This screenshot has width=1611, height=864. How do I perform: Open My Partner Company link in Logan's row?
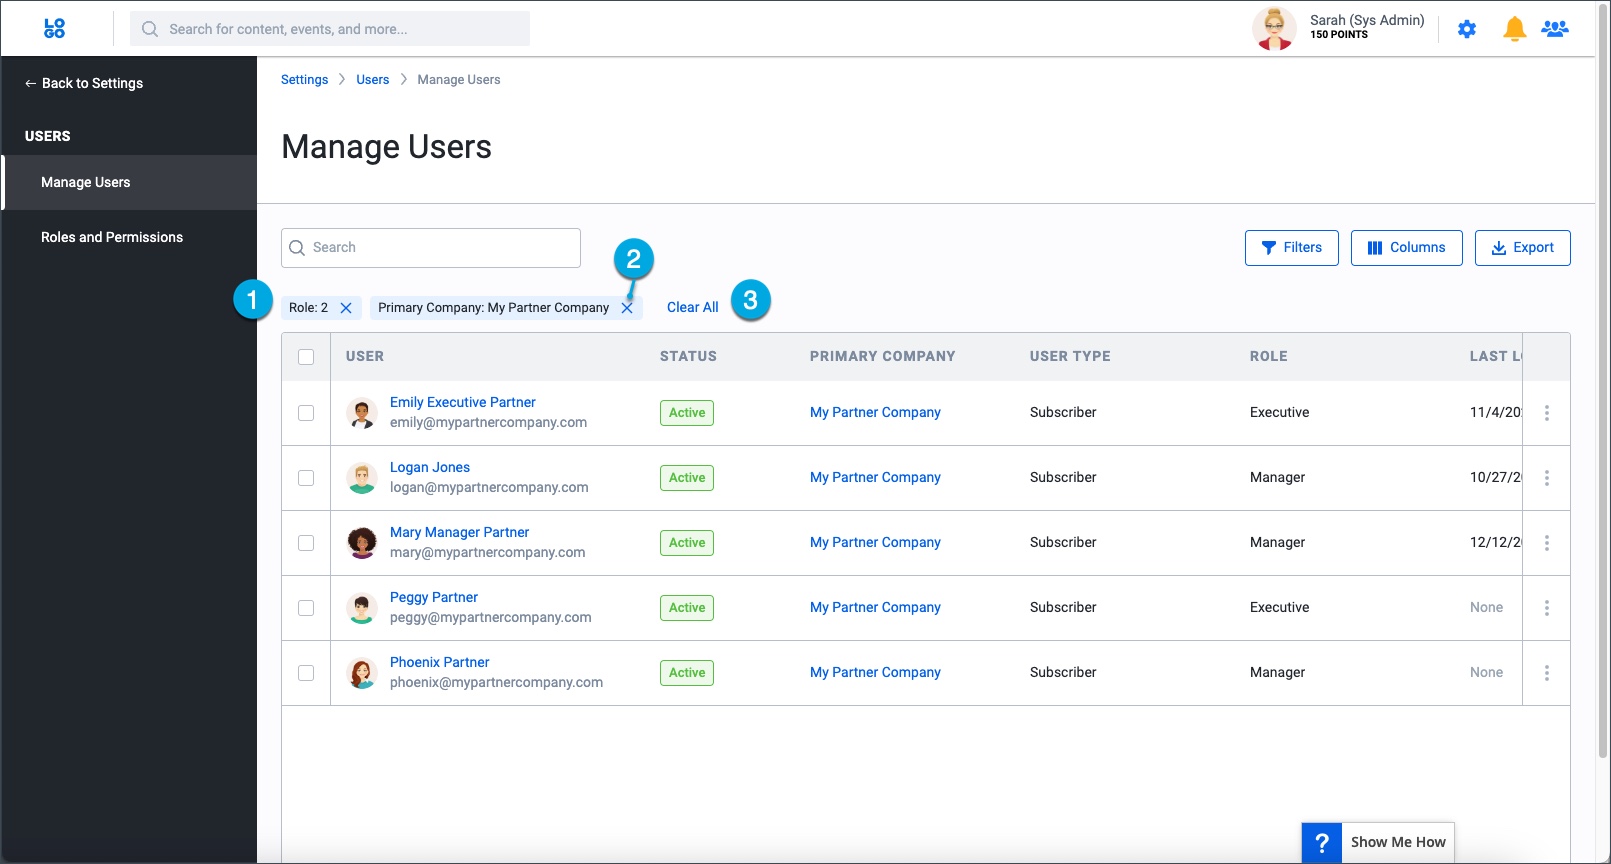coord(875,477)
